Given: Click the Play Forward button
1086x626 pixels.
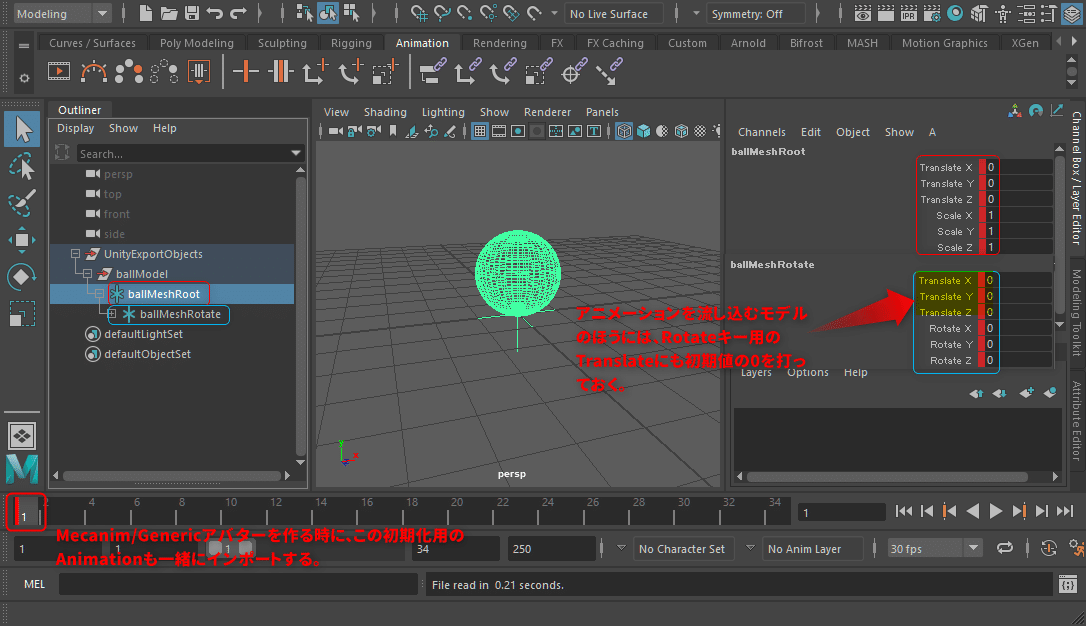Looking at the screenshot, I should pyautogui.click(x=996, y=511).
